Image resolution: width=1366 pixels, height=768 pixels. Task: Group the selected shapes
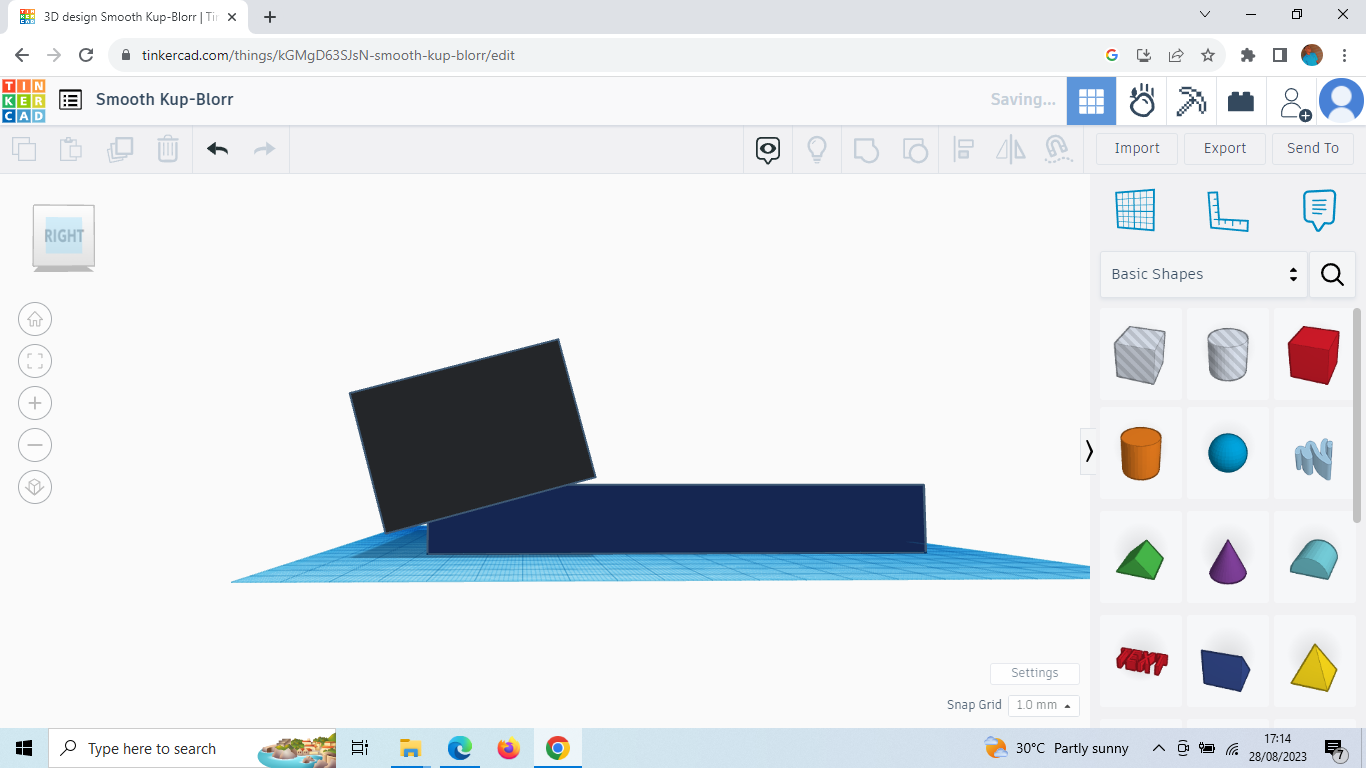[x=866, y=149]
